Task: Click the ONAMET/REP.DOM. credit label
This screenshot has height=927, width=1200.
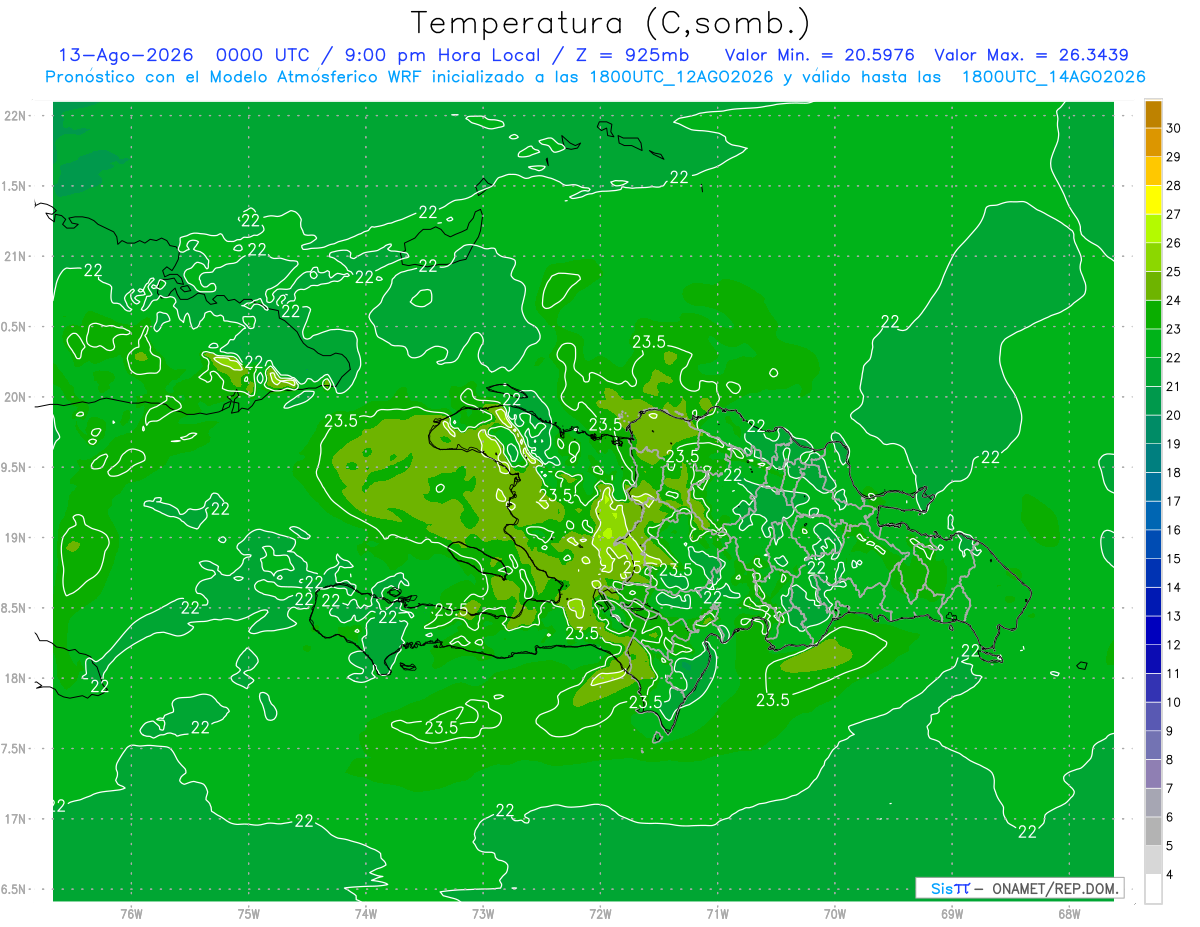Action: click(1055, 888)
